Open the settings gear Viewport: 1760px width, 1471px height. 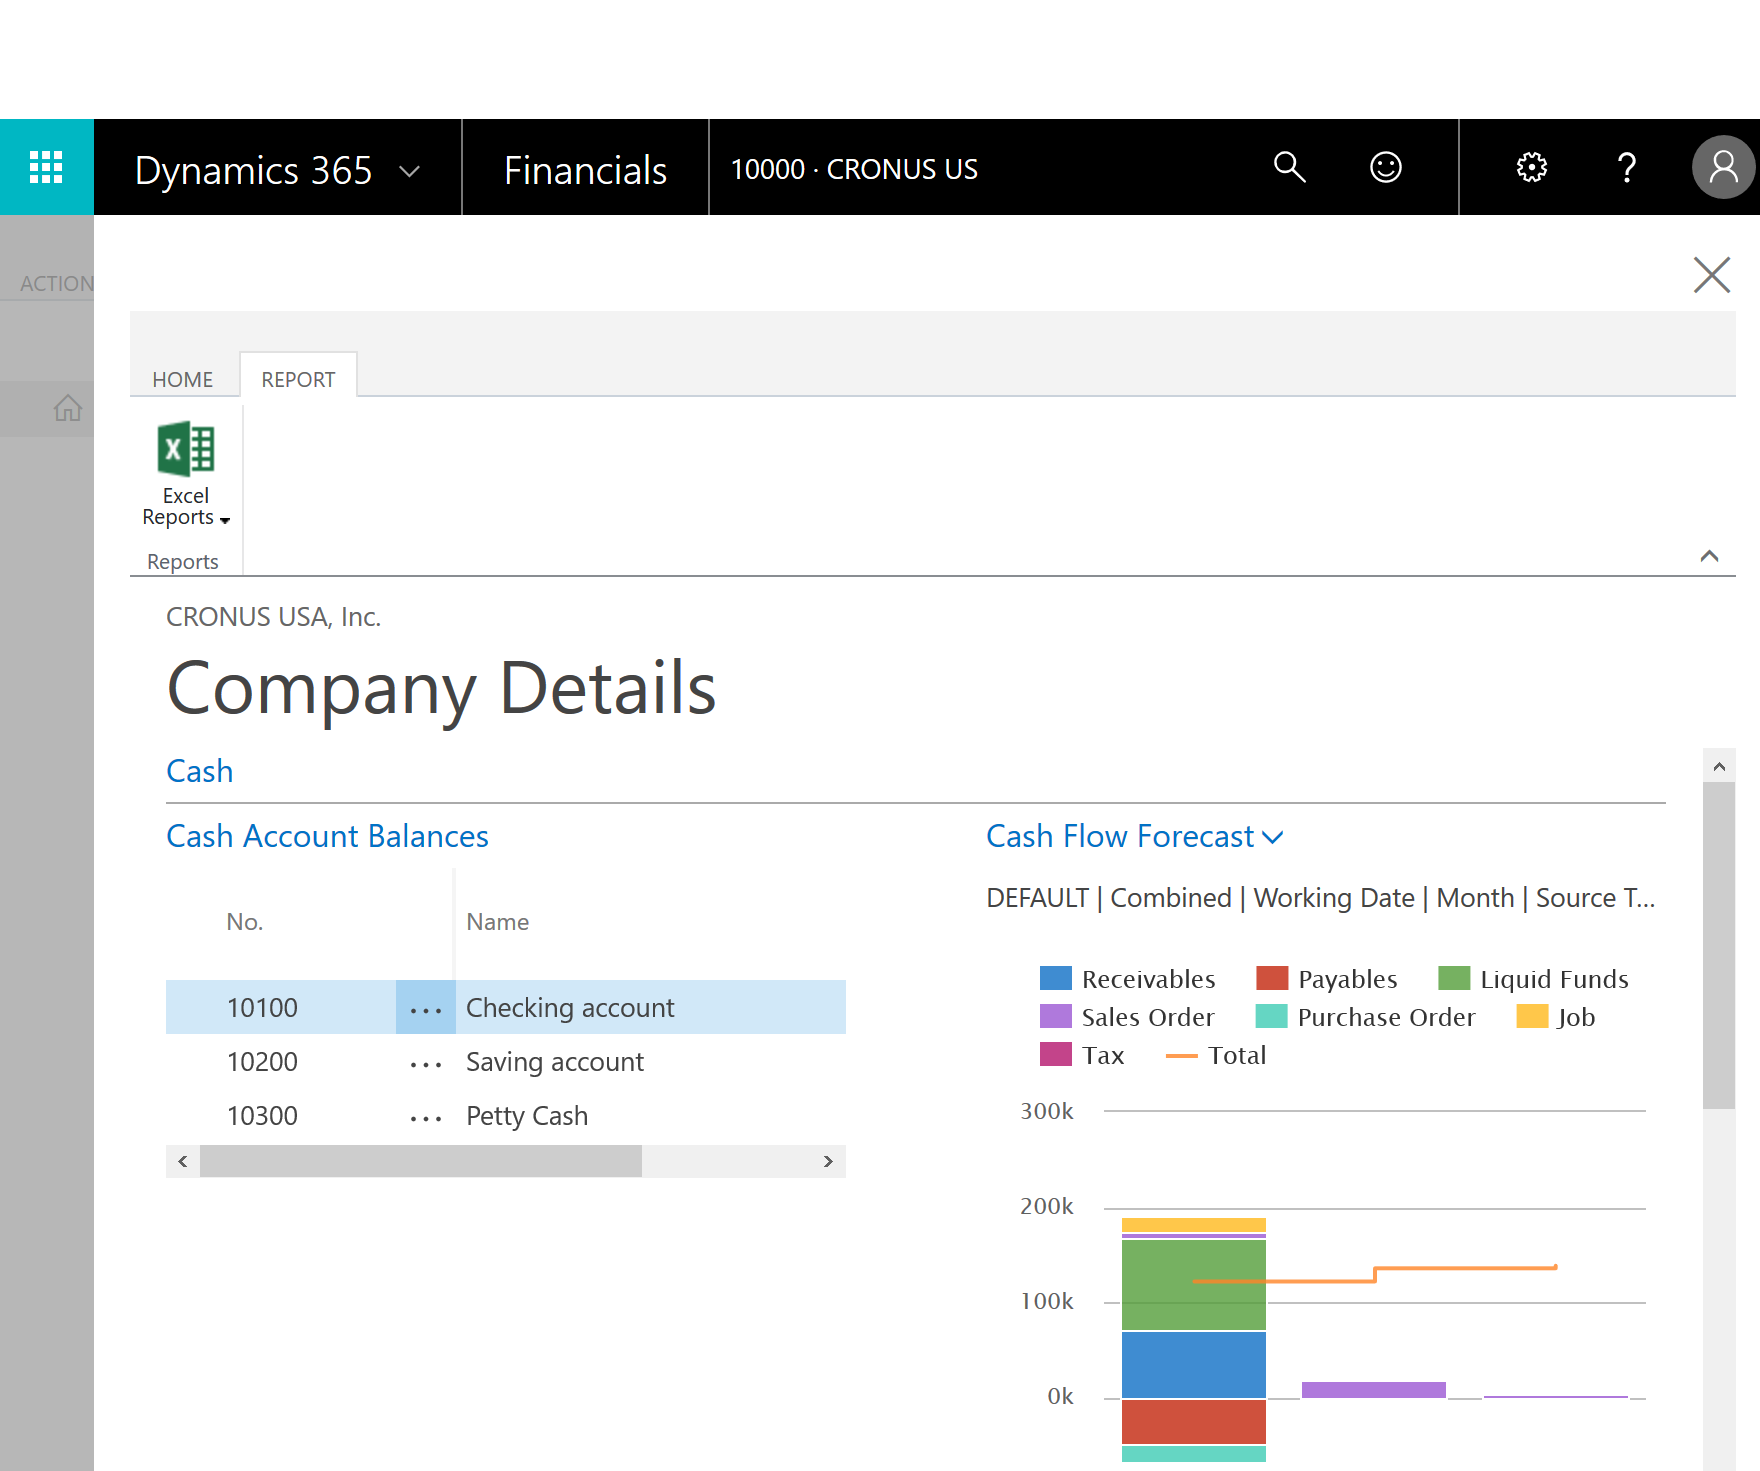[x=1530, y=167]
